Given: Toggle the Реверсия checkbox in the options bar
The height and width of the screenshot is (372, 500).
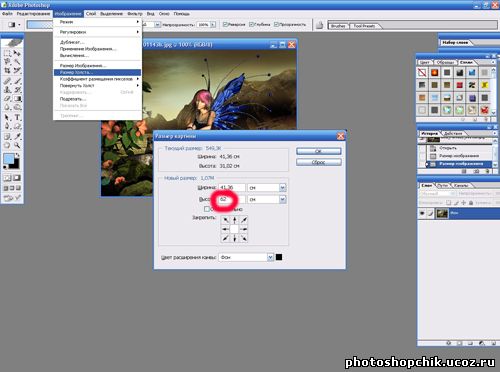Looking at the screenshot, I should (x=225, y=24).
